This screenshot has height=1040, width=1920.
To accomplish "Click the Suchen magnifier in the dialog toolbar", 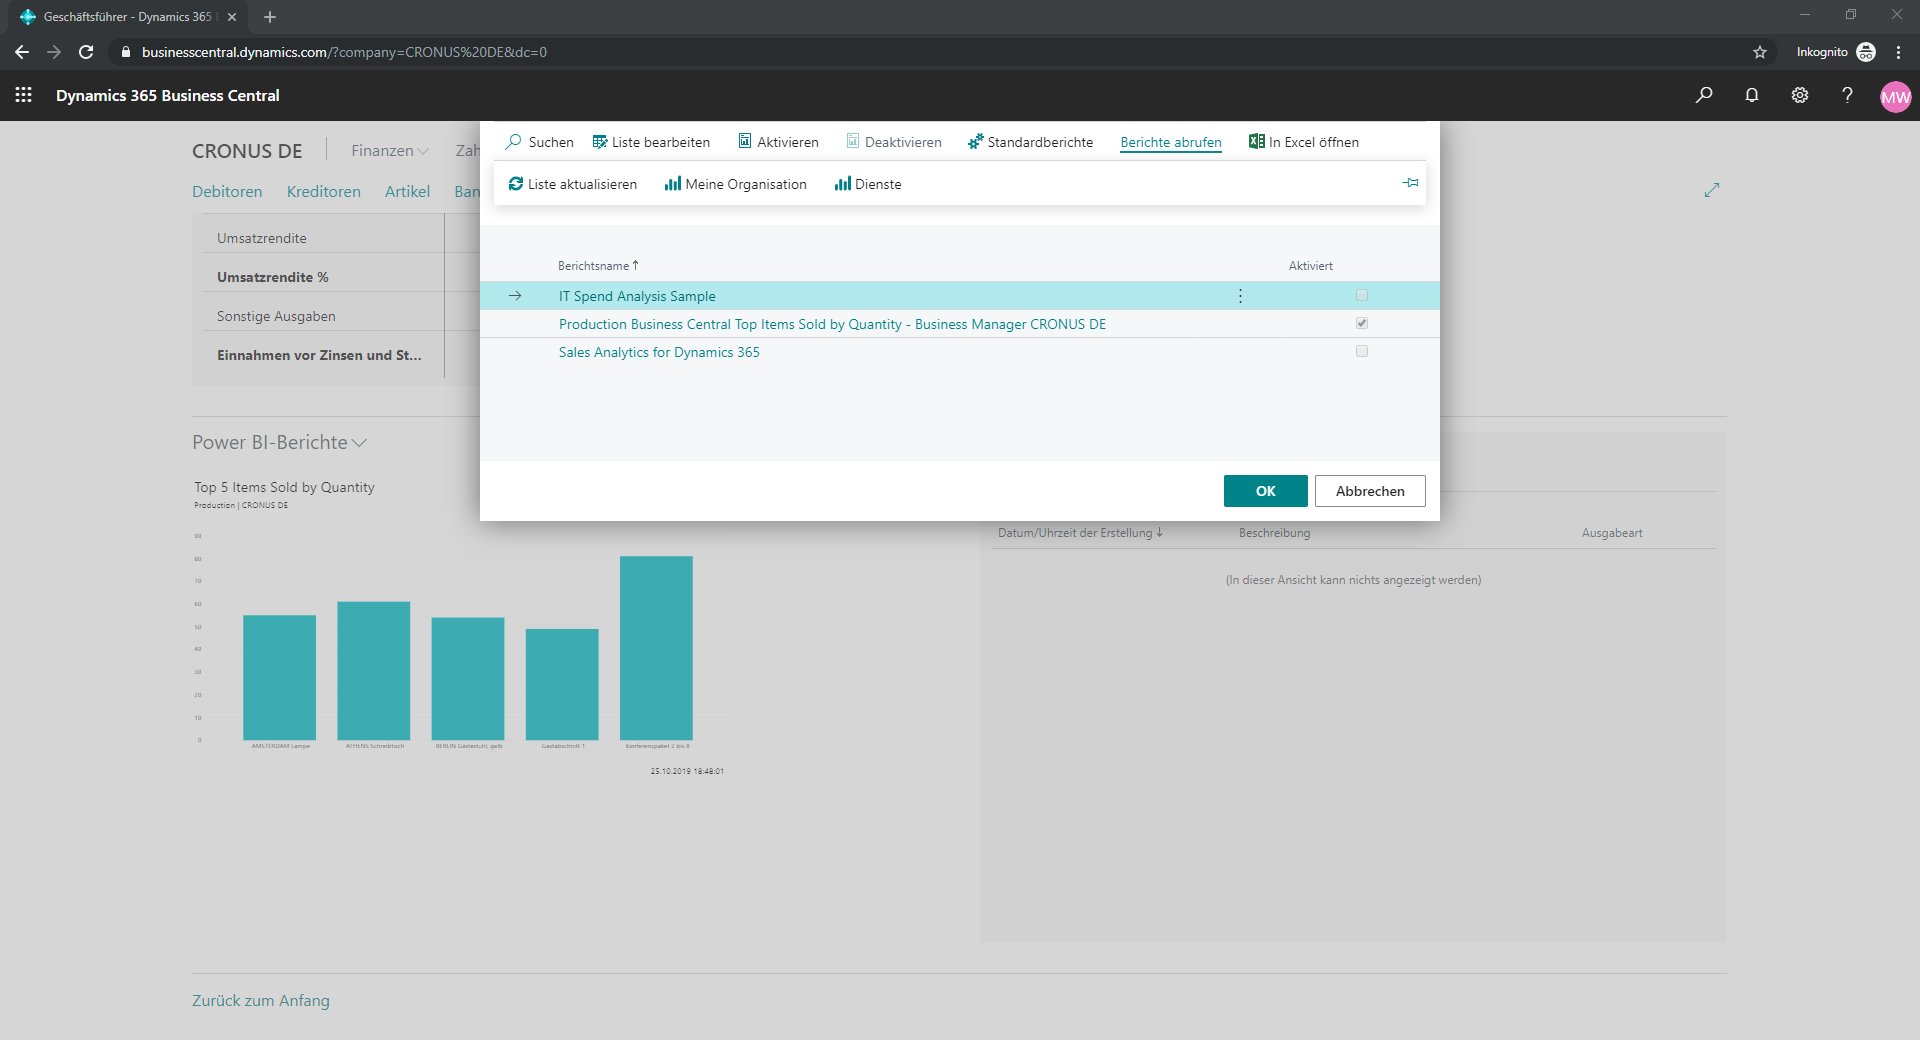I will click(514, 142).
